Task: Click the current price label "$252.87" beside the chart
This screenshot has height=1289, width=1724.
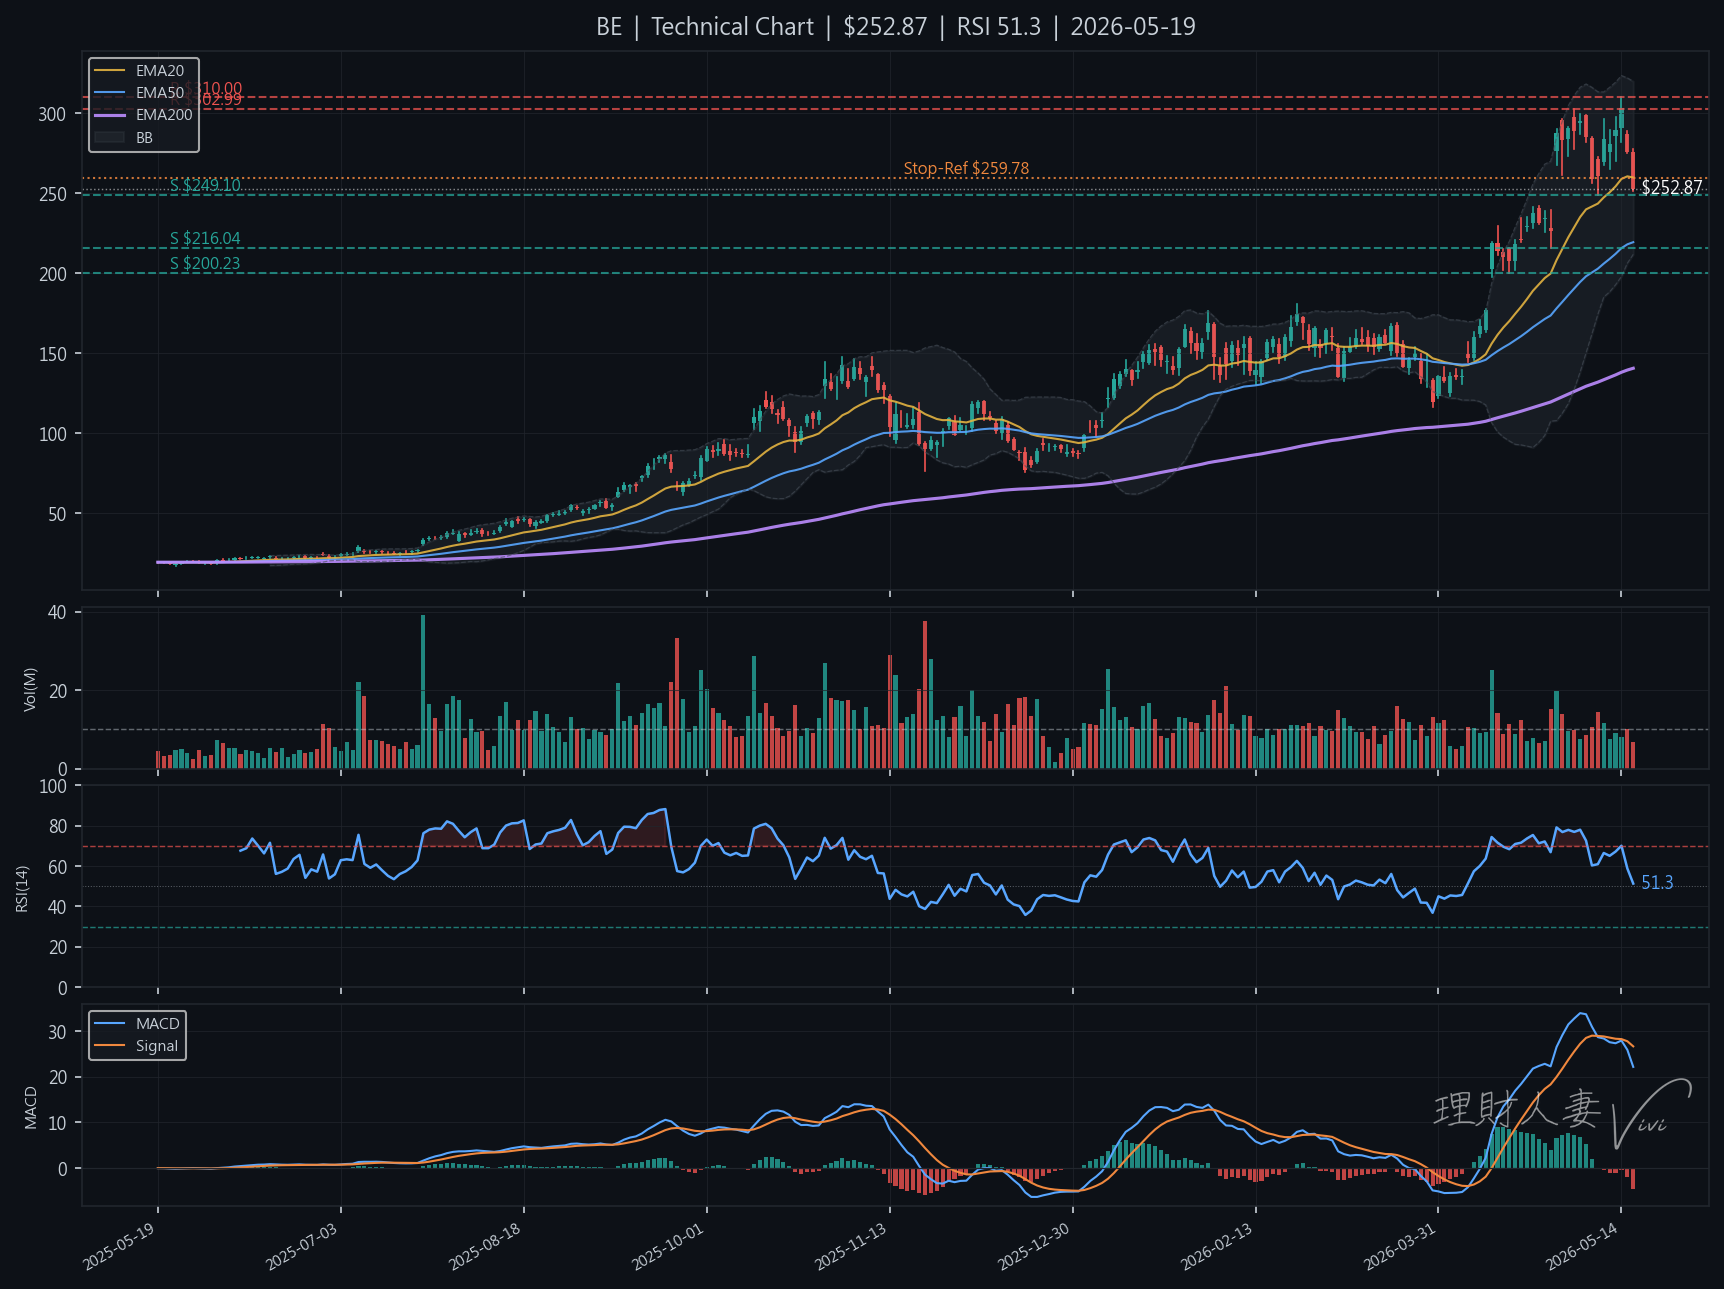Action: [1671, 188]
